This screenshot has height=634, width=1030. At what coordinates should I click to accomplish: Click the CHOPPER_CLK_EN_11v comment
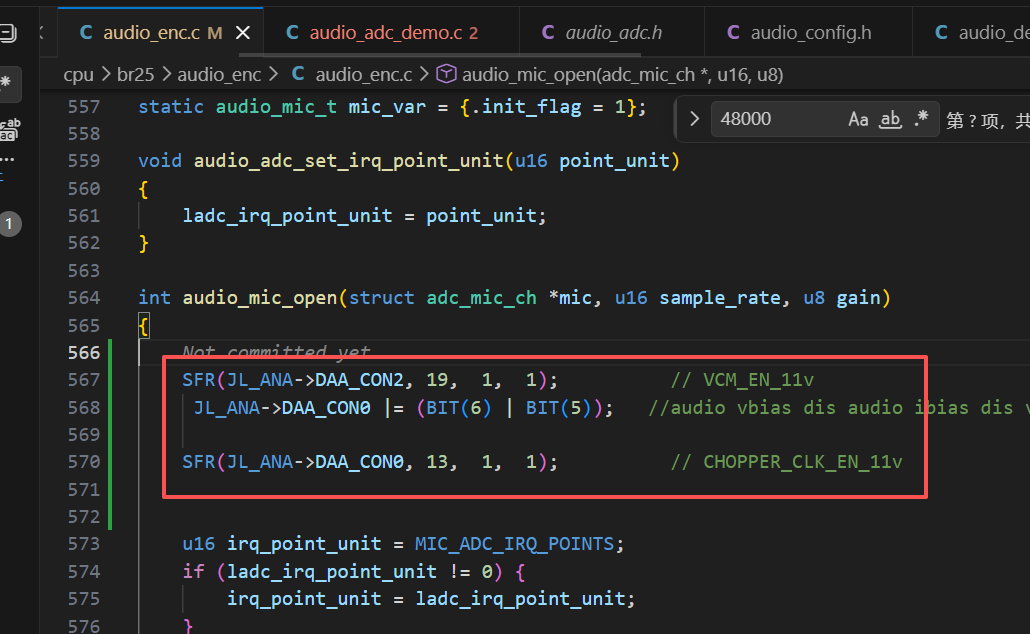(786, 462)
